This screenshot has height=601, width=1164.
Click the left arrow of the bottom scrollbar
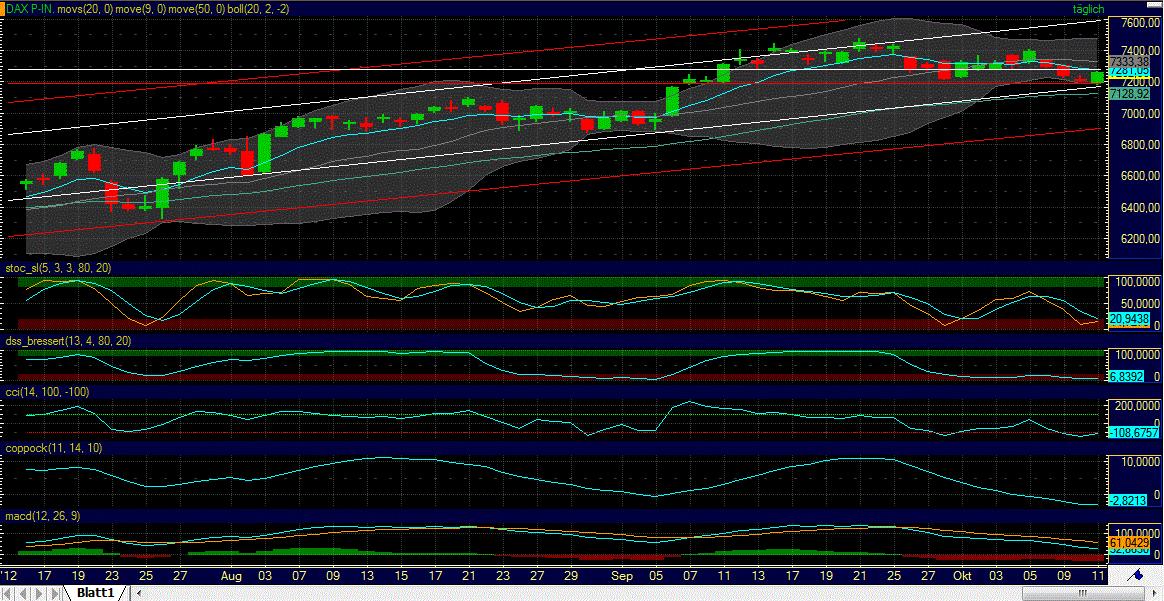[138, 592]
